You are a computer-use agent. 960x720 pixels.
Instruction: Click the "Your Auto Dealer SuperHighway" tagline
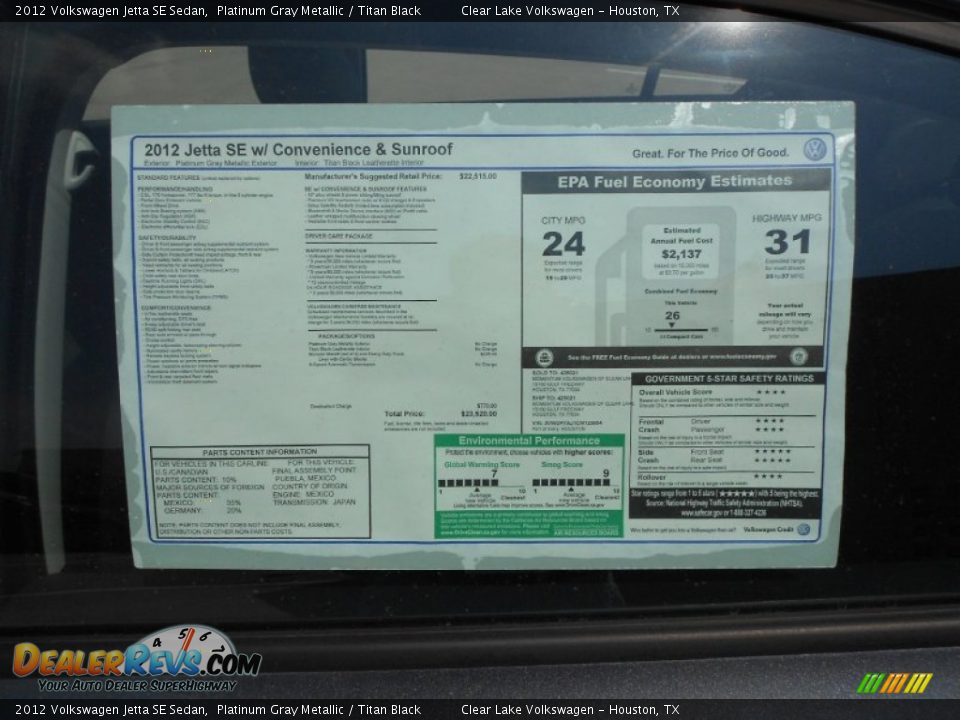click(137, 686)
